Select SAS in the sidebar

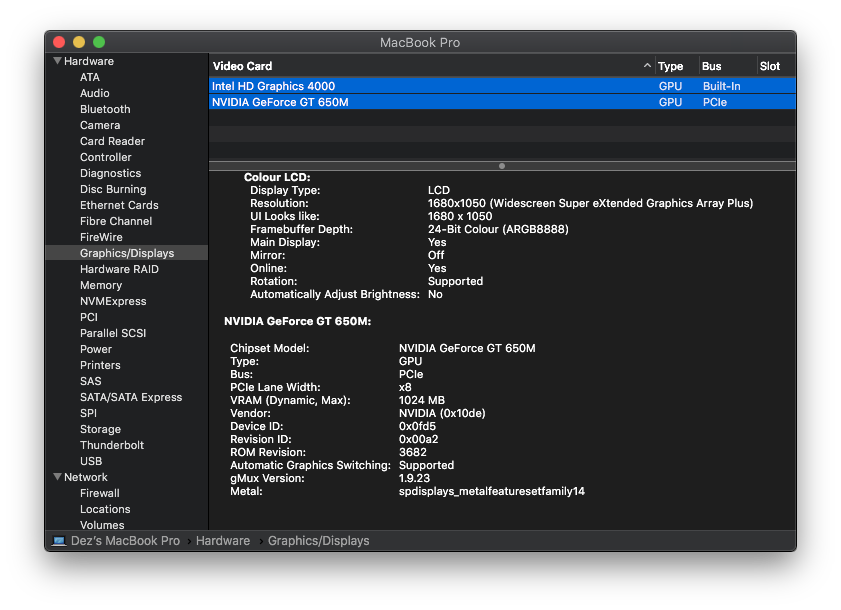(x=91, y=381)
